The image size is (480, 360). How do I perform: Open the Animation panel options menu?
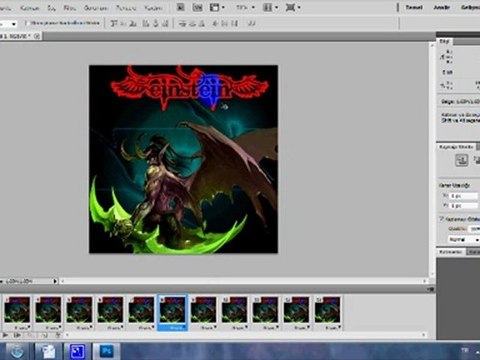click(431, 289)
